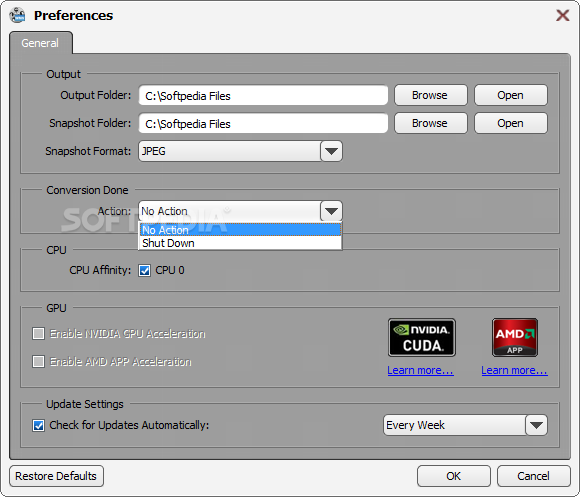Browse for the Output Folder

pos(431,95)
